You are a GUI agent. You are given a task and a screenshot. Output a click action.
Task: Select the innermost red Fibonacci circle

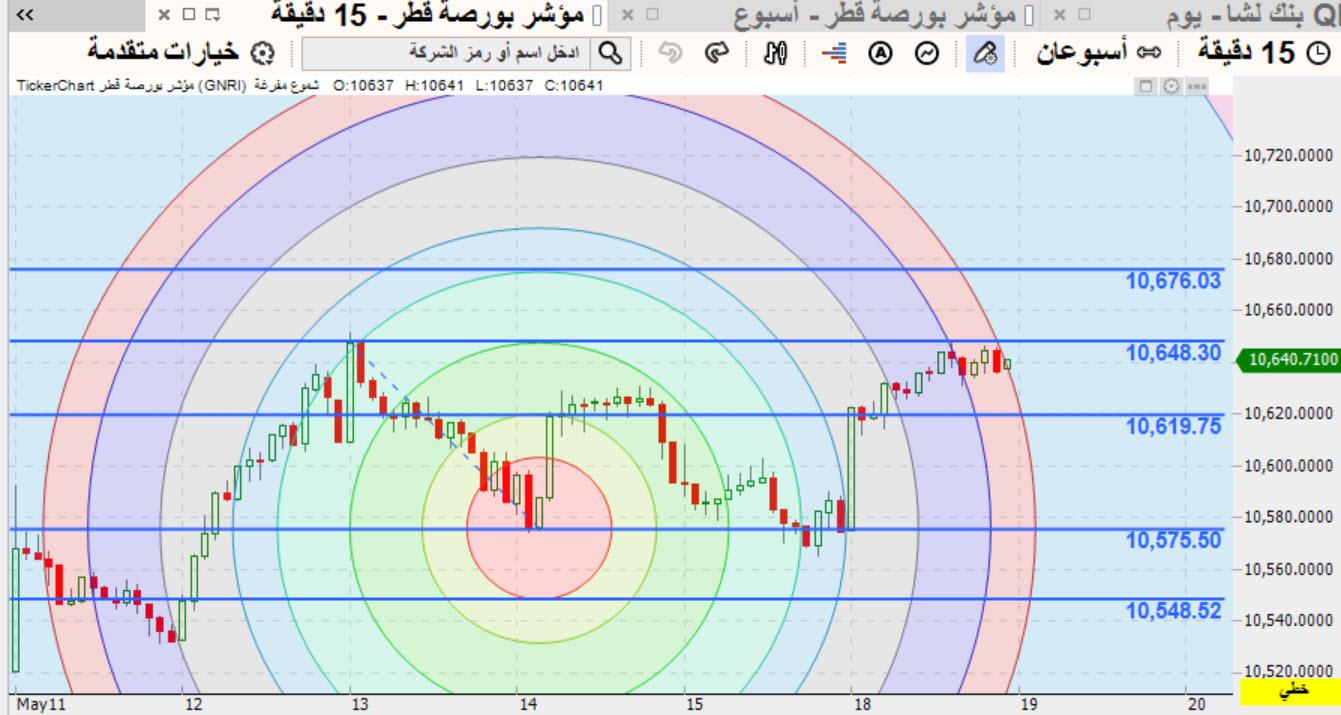coord(539,527)
